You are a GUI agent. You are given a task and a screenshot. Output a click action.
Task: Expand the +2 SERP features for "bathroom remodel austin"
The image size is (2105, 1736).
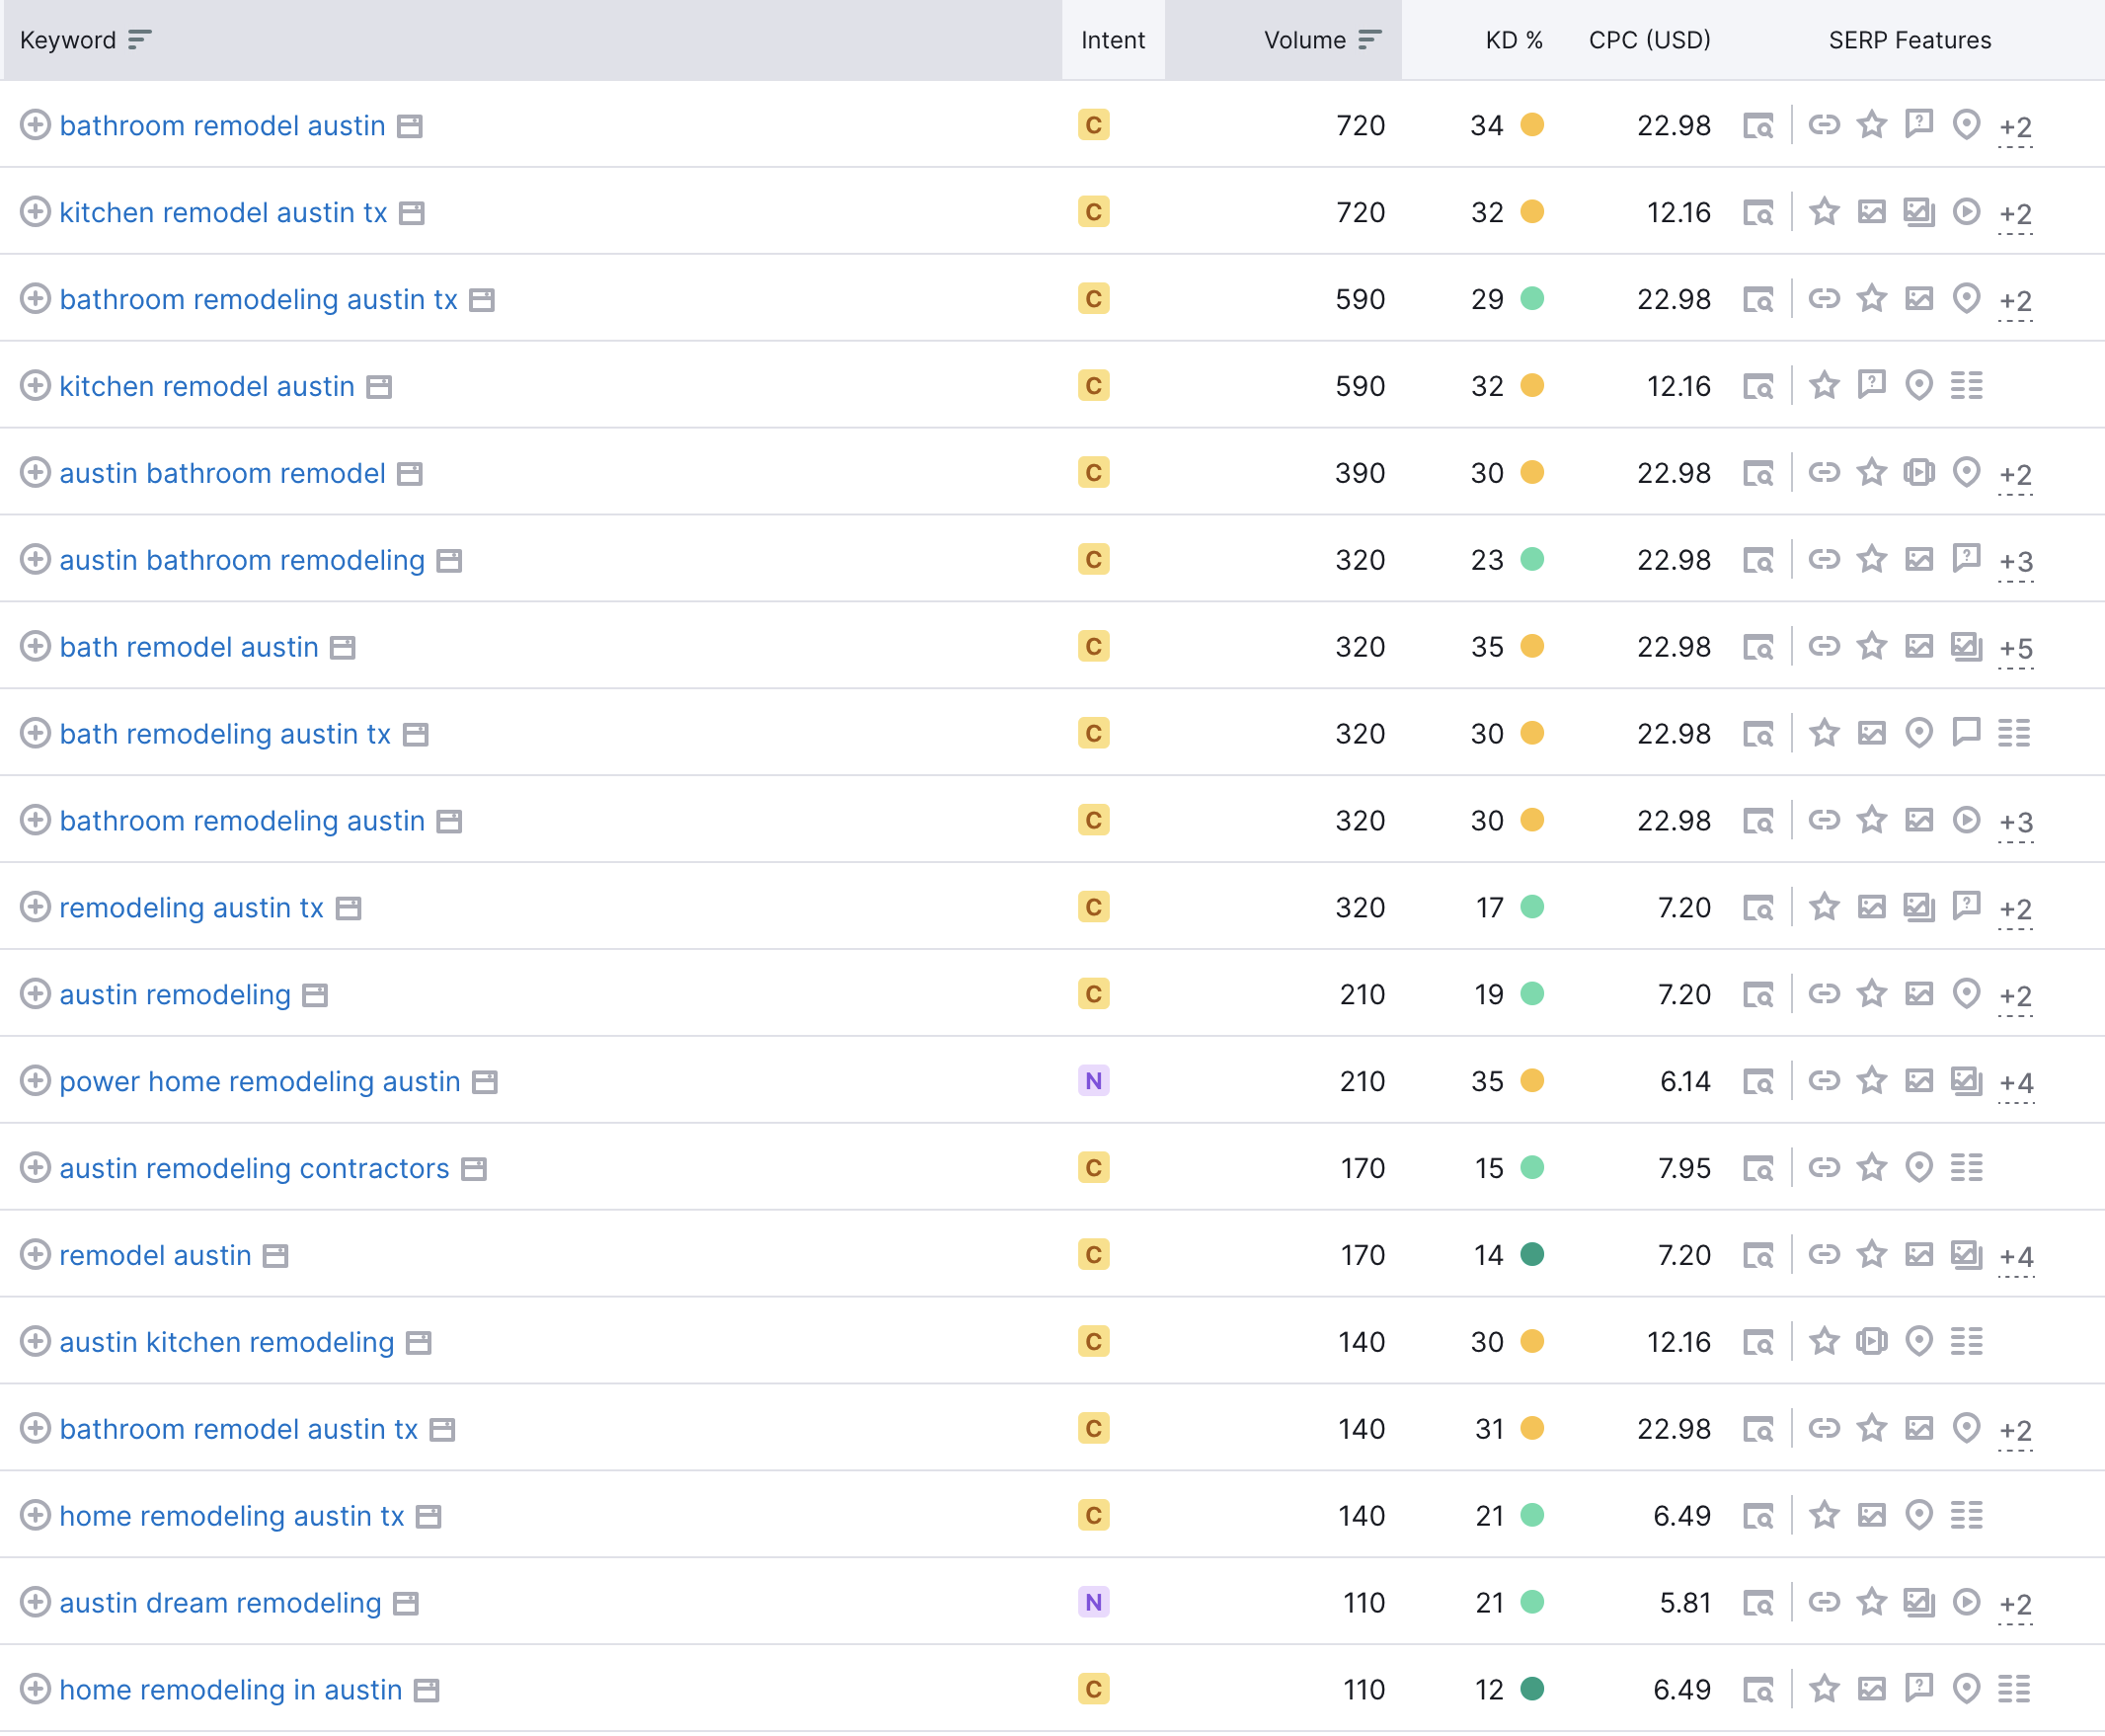coord(2015,126)
